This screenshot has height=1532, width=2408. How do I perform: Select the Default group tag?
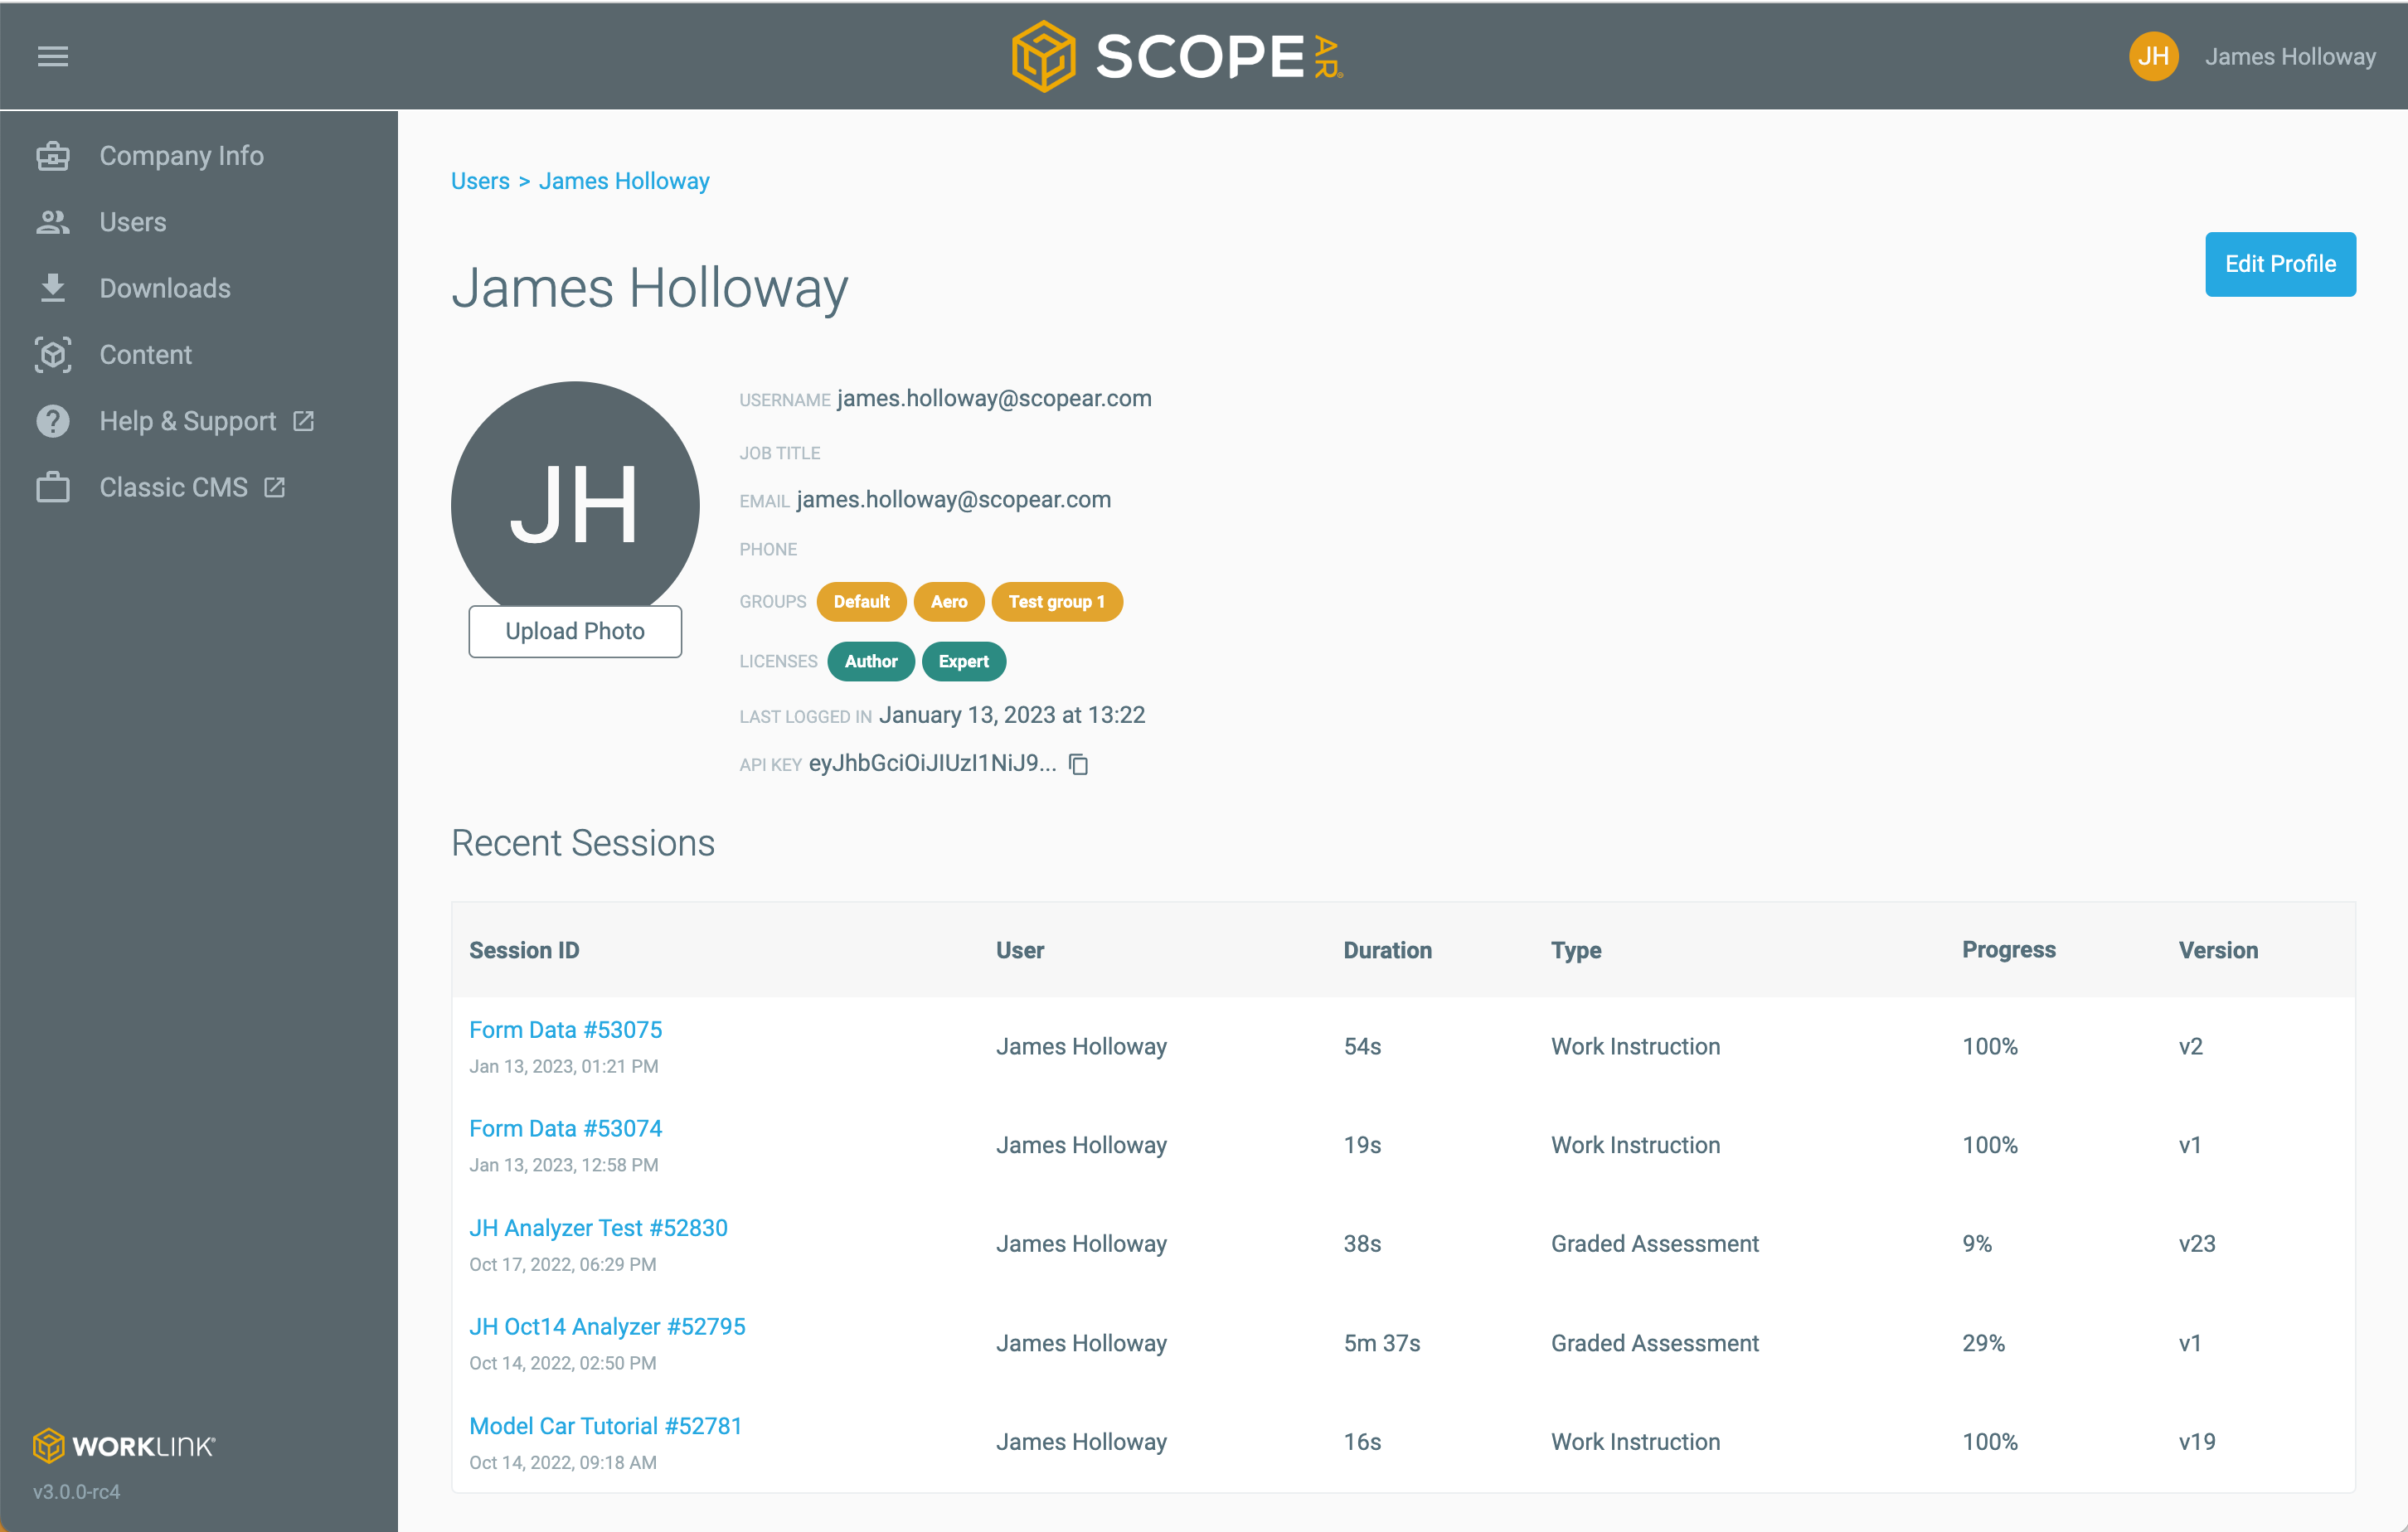[x=861, y=602]
